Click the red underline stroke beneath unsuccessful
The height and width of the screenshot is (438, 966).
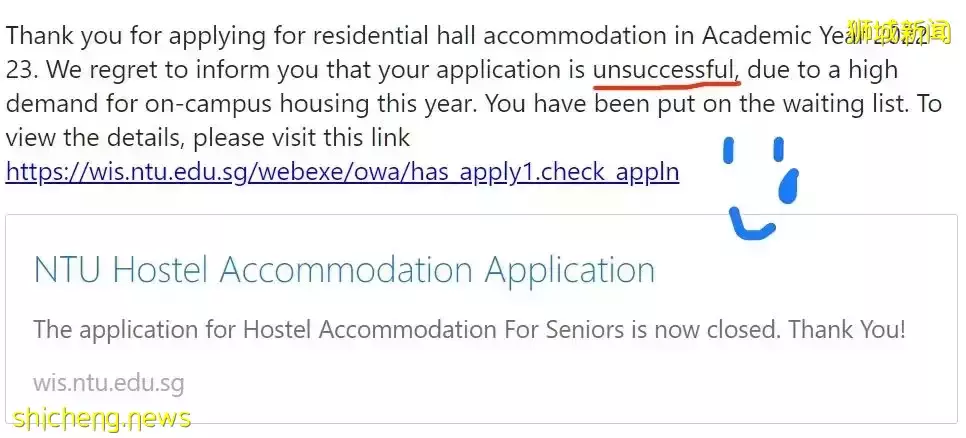[665, 84]
